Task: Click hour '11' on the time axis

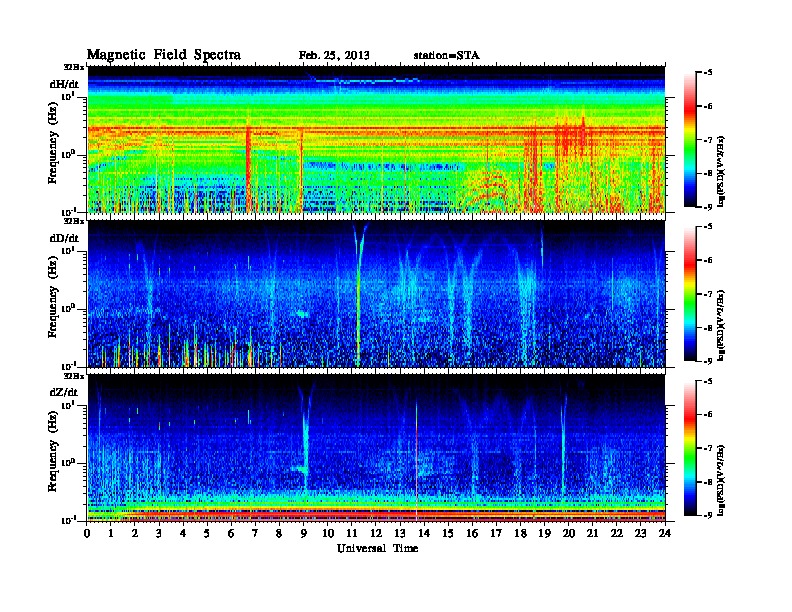Action: click(x=352, y=533)
